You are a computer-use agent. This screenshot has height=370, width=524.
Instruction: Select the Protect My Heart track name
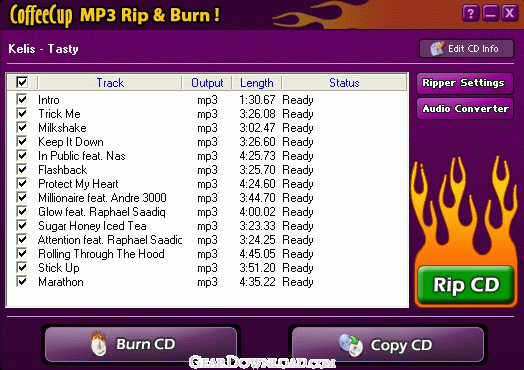click(x=78, y=184)
